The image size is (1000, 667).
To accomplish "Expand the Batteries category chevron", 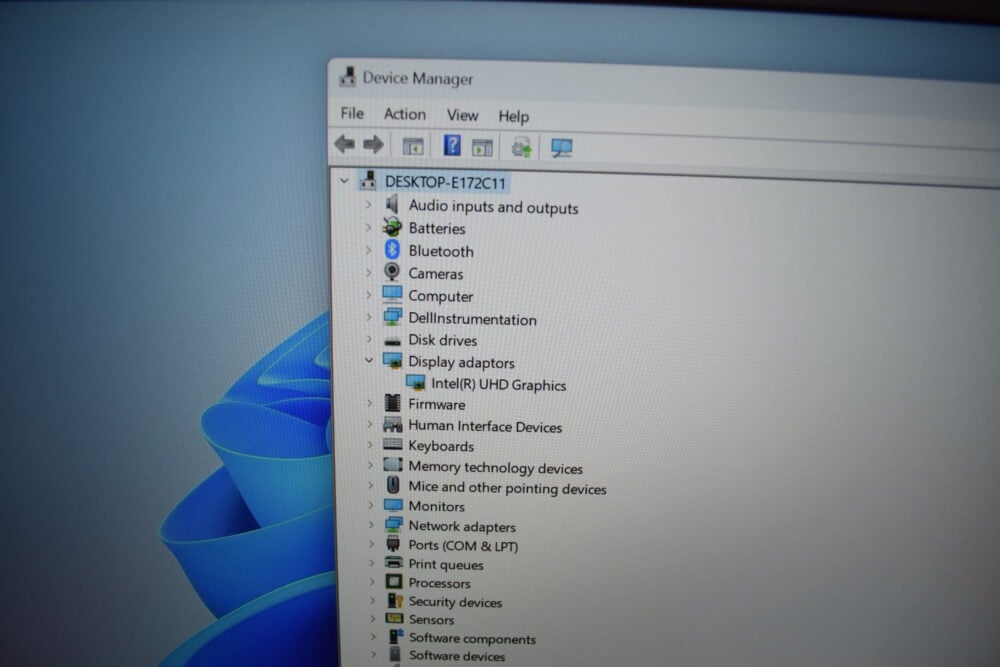I will tap(368, 227).
